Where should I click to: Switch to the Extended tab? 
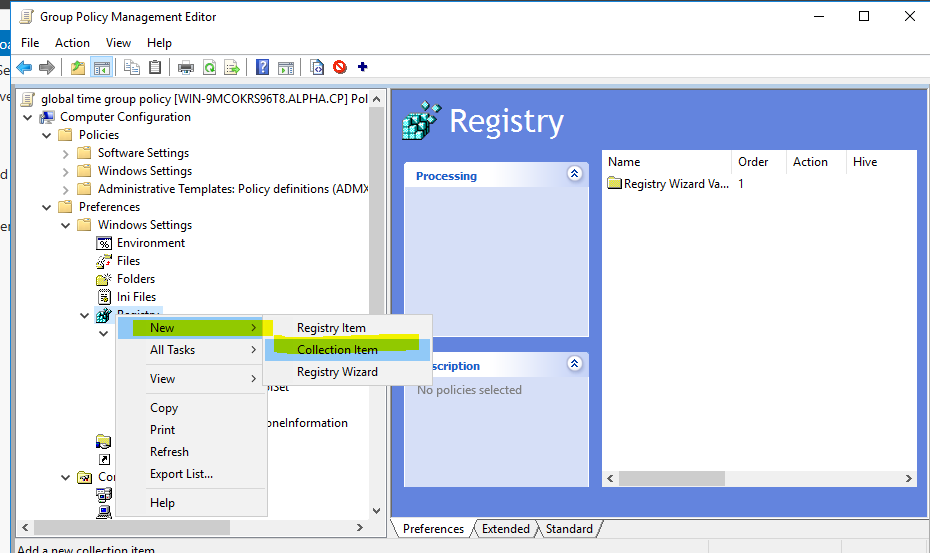[505, 529]
